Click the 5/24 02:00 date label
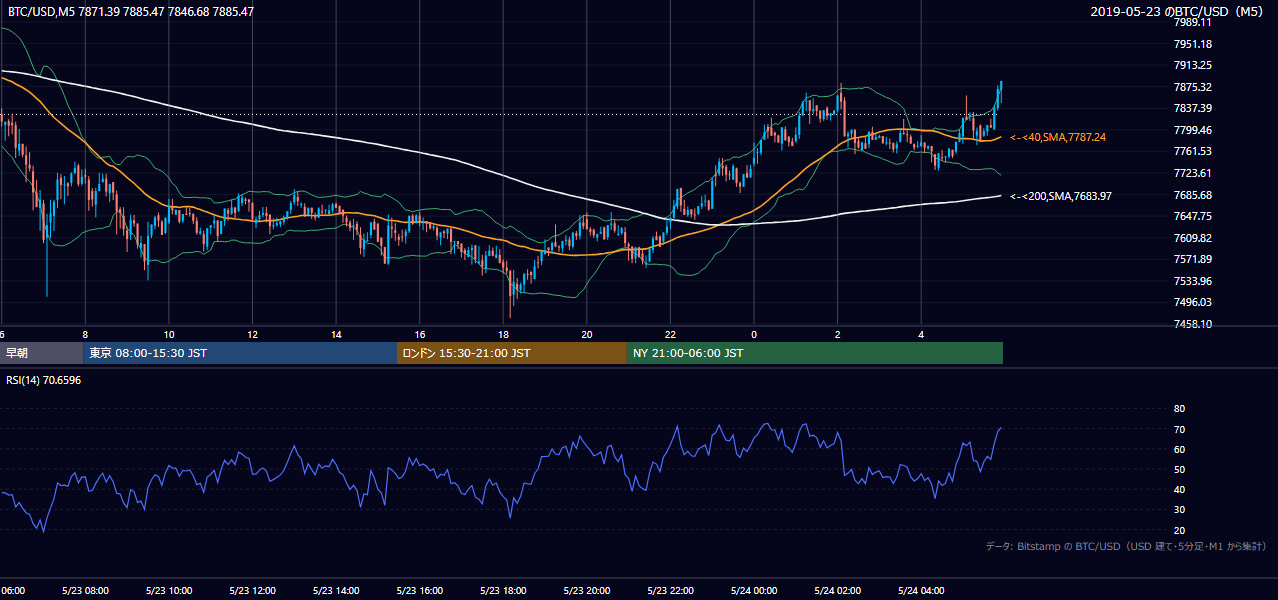Image resolution: width=1278 pixels, height=600 pixels. pos(837,591)
